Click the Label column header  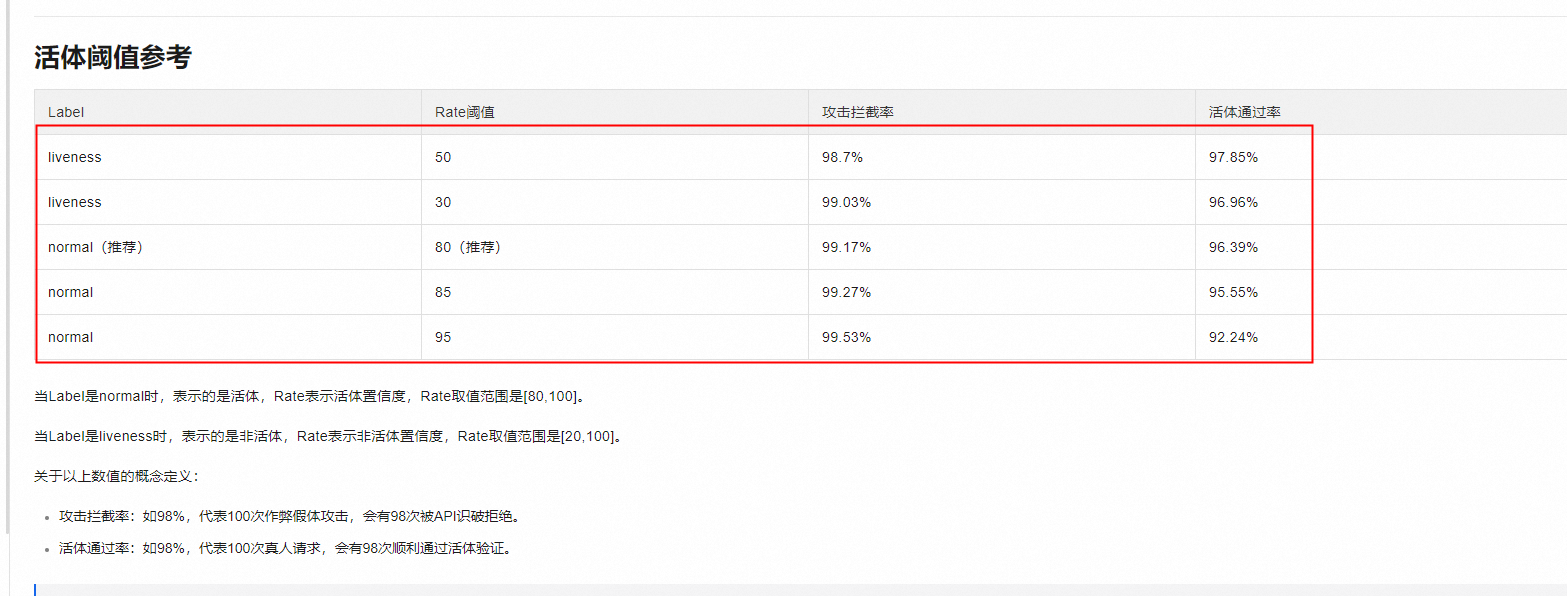click(x=66, y=112)
